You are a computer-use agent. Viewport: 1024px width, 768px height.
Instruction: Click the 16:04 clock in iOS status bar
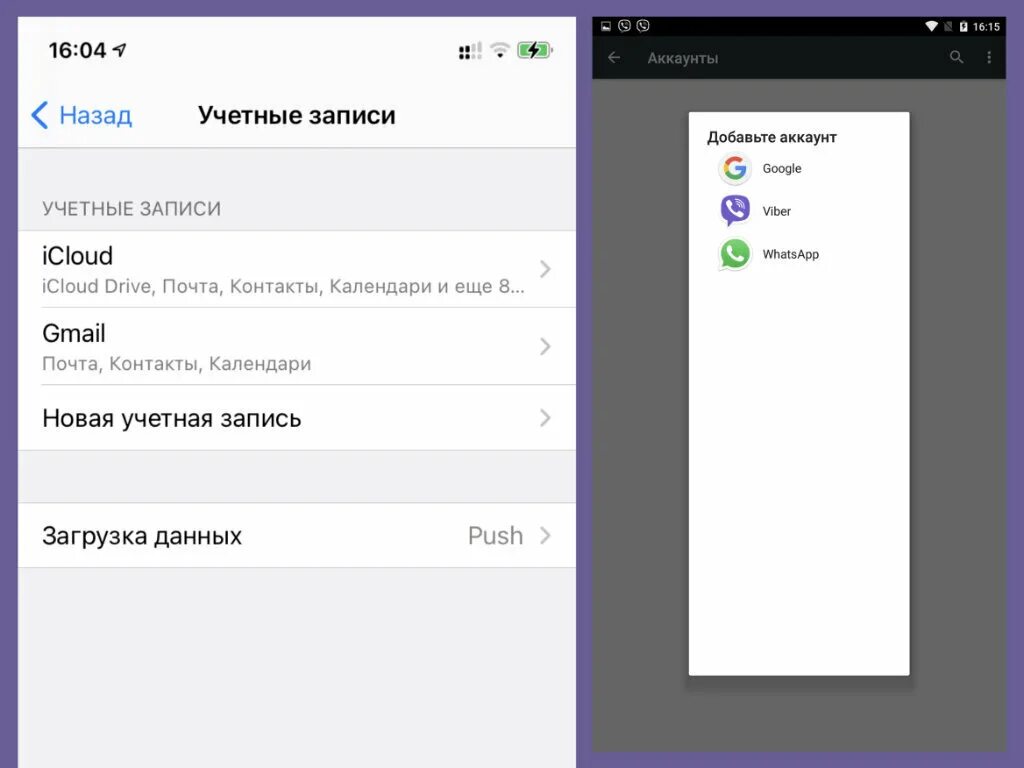pos(77,50)
